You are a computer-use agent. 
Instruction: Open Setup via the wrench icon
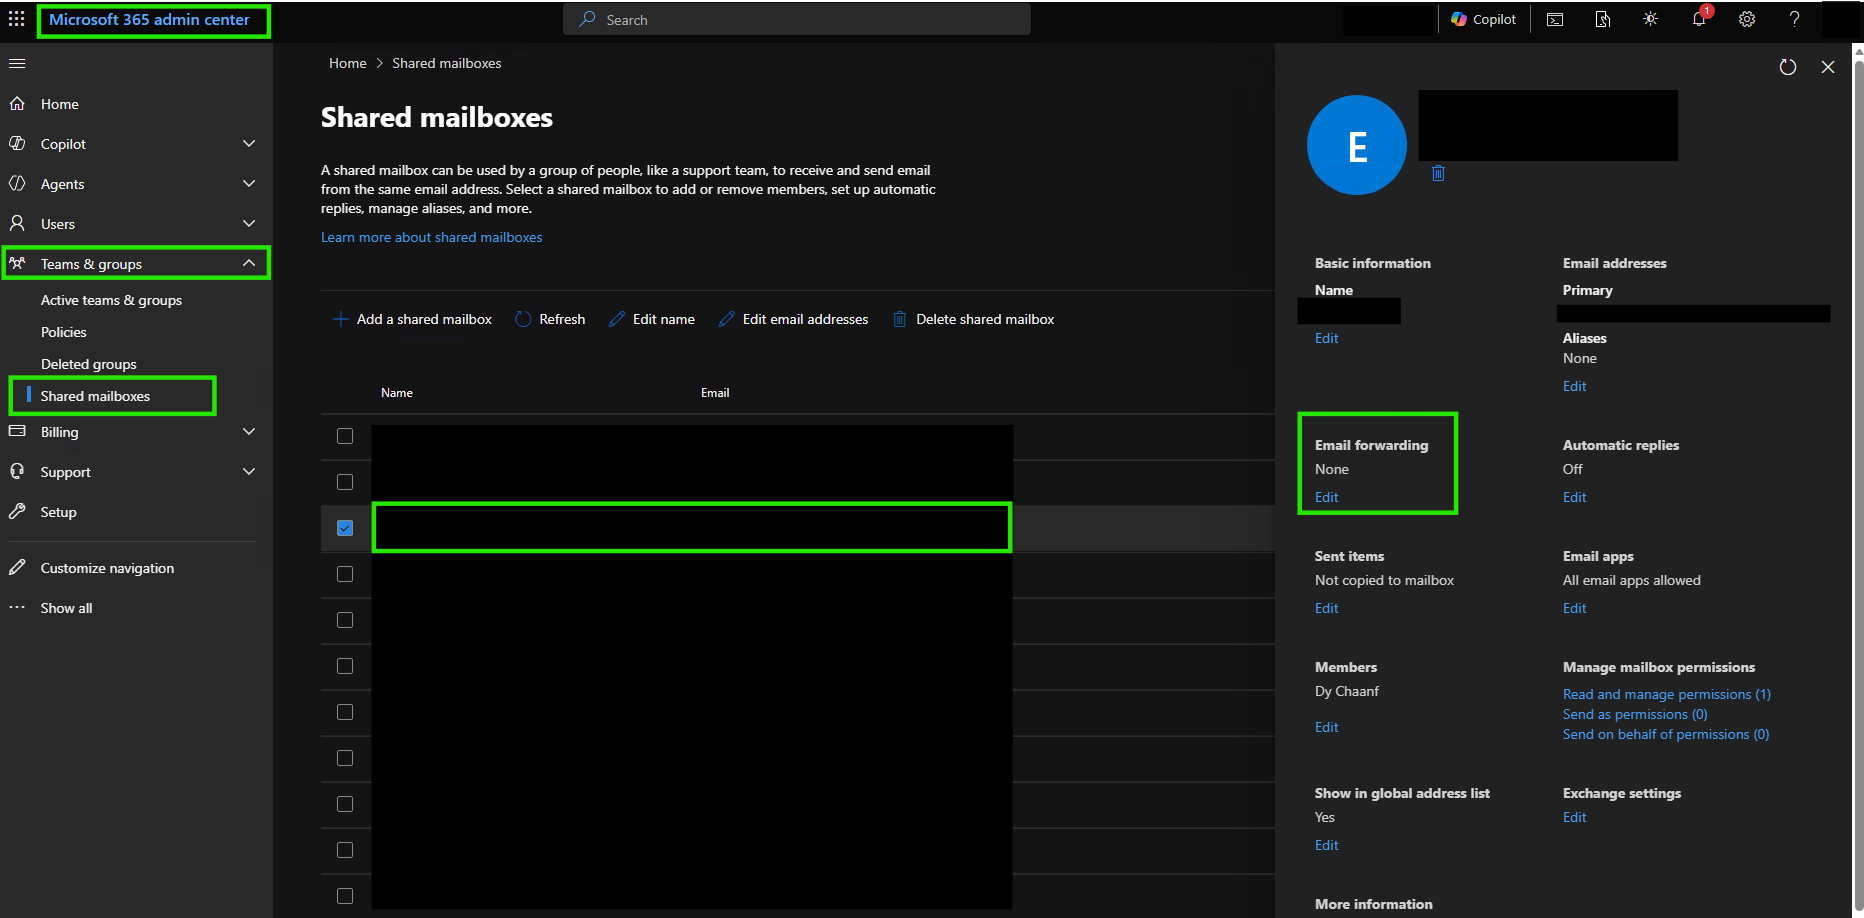(17, 511)
